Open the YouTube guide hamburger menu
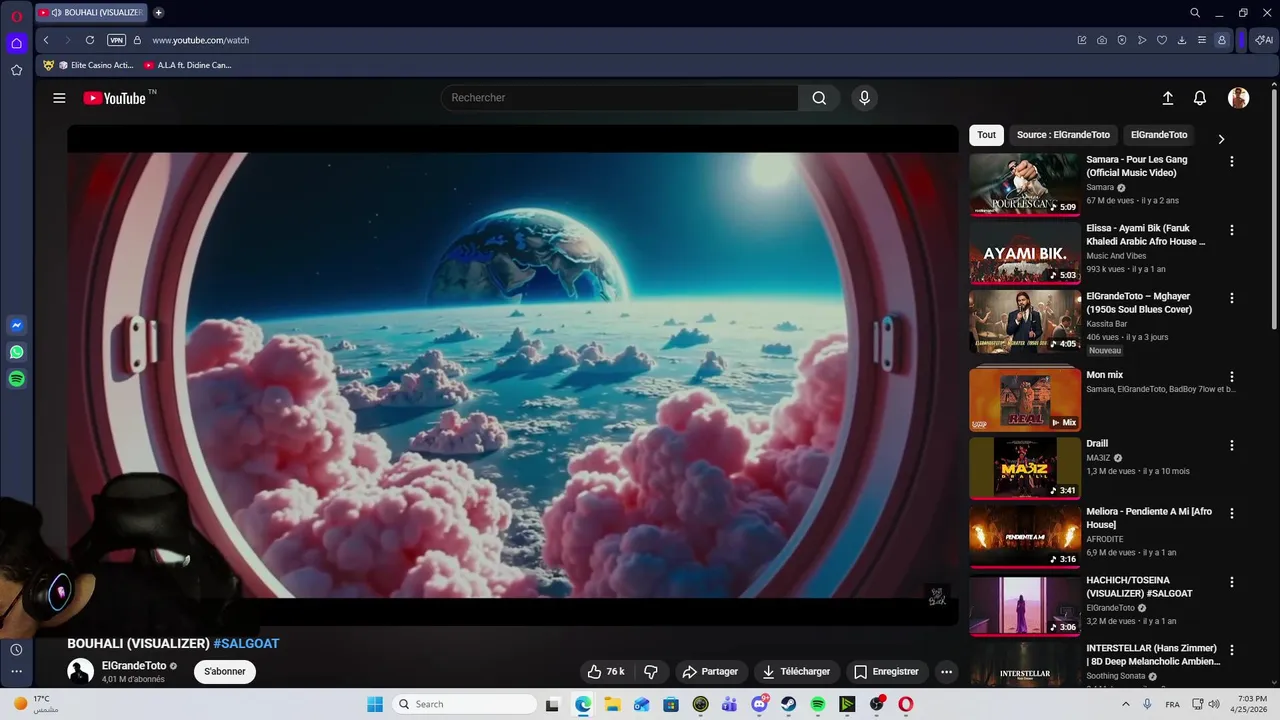1280x720 pixels. click(x=59, y=98)
